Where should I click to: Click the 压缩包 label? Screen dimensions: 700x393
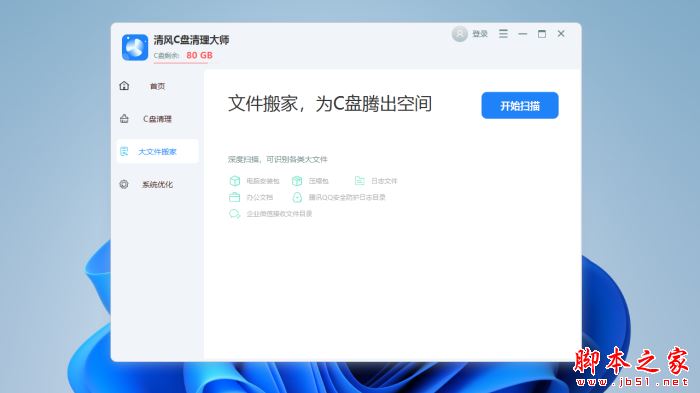(x=319, y=181)
